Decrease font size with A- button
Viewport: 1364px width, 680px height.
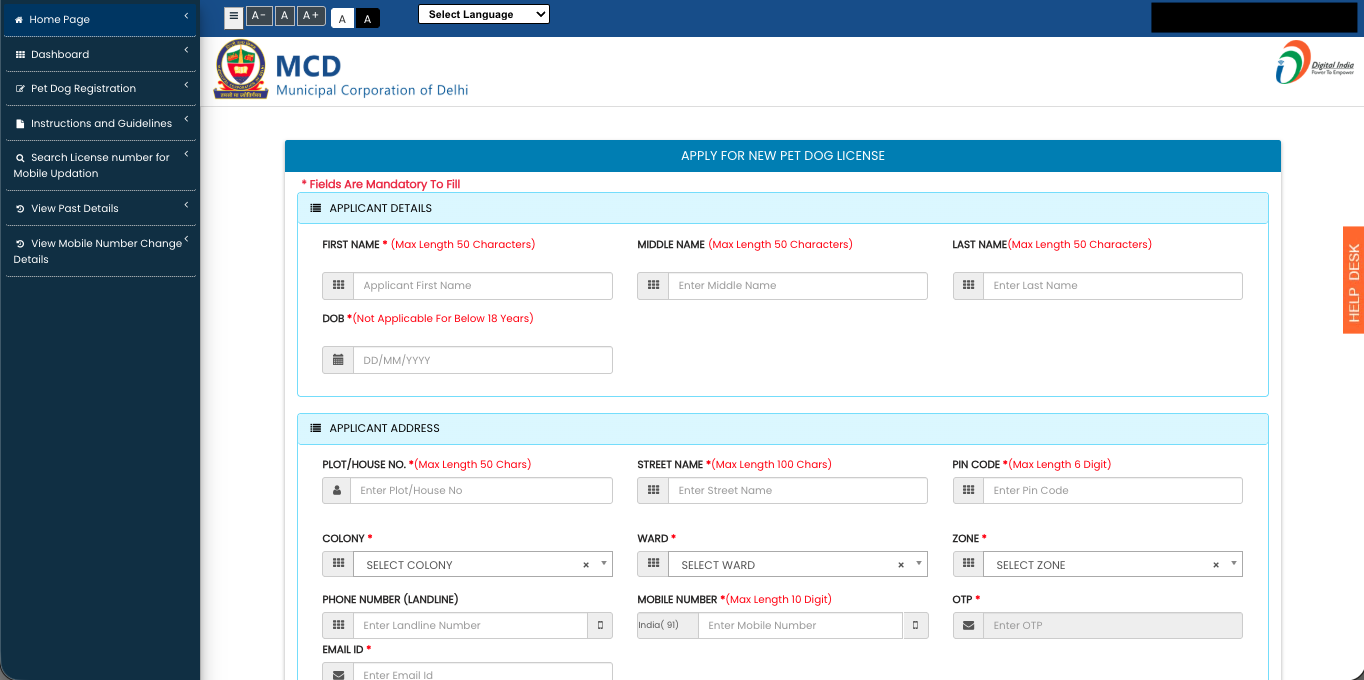(259, 16)
